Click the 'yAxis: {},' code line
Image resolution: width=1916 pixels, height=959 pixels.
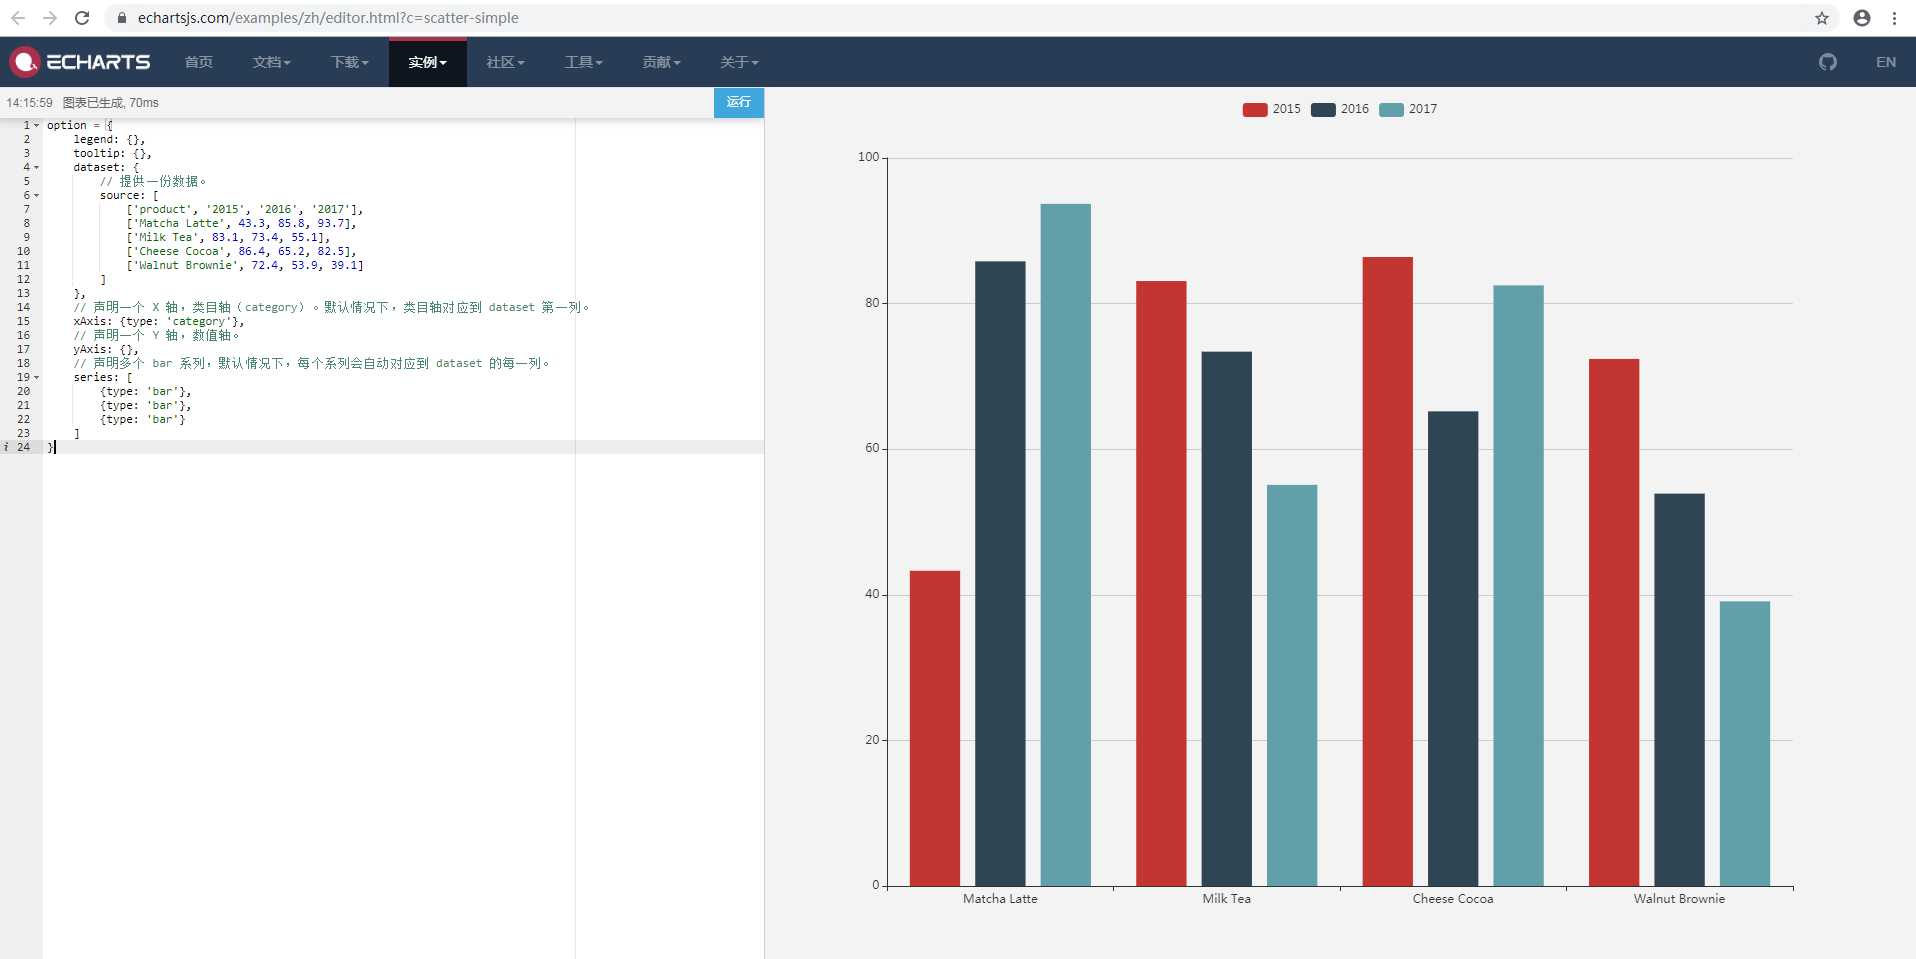[106, 350]
